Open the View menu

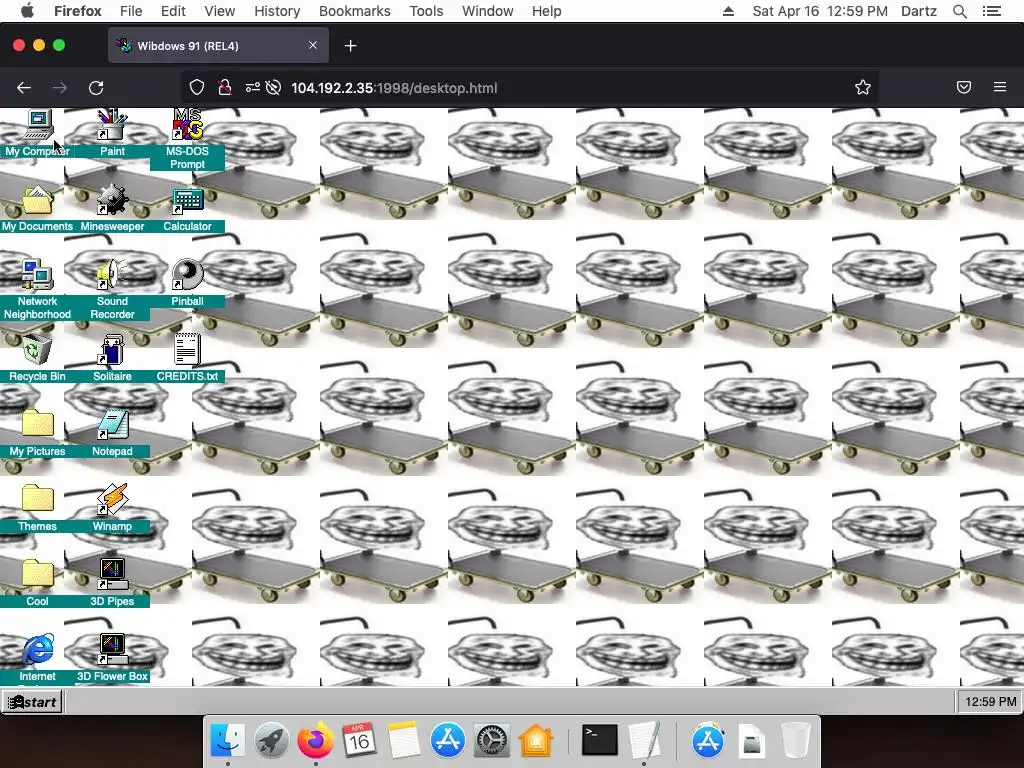(x=219, y=11)
